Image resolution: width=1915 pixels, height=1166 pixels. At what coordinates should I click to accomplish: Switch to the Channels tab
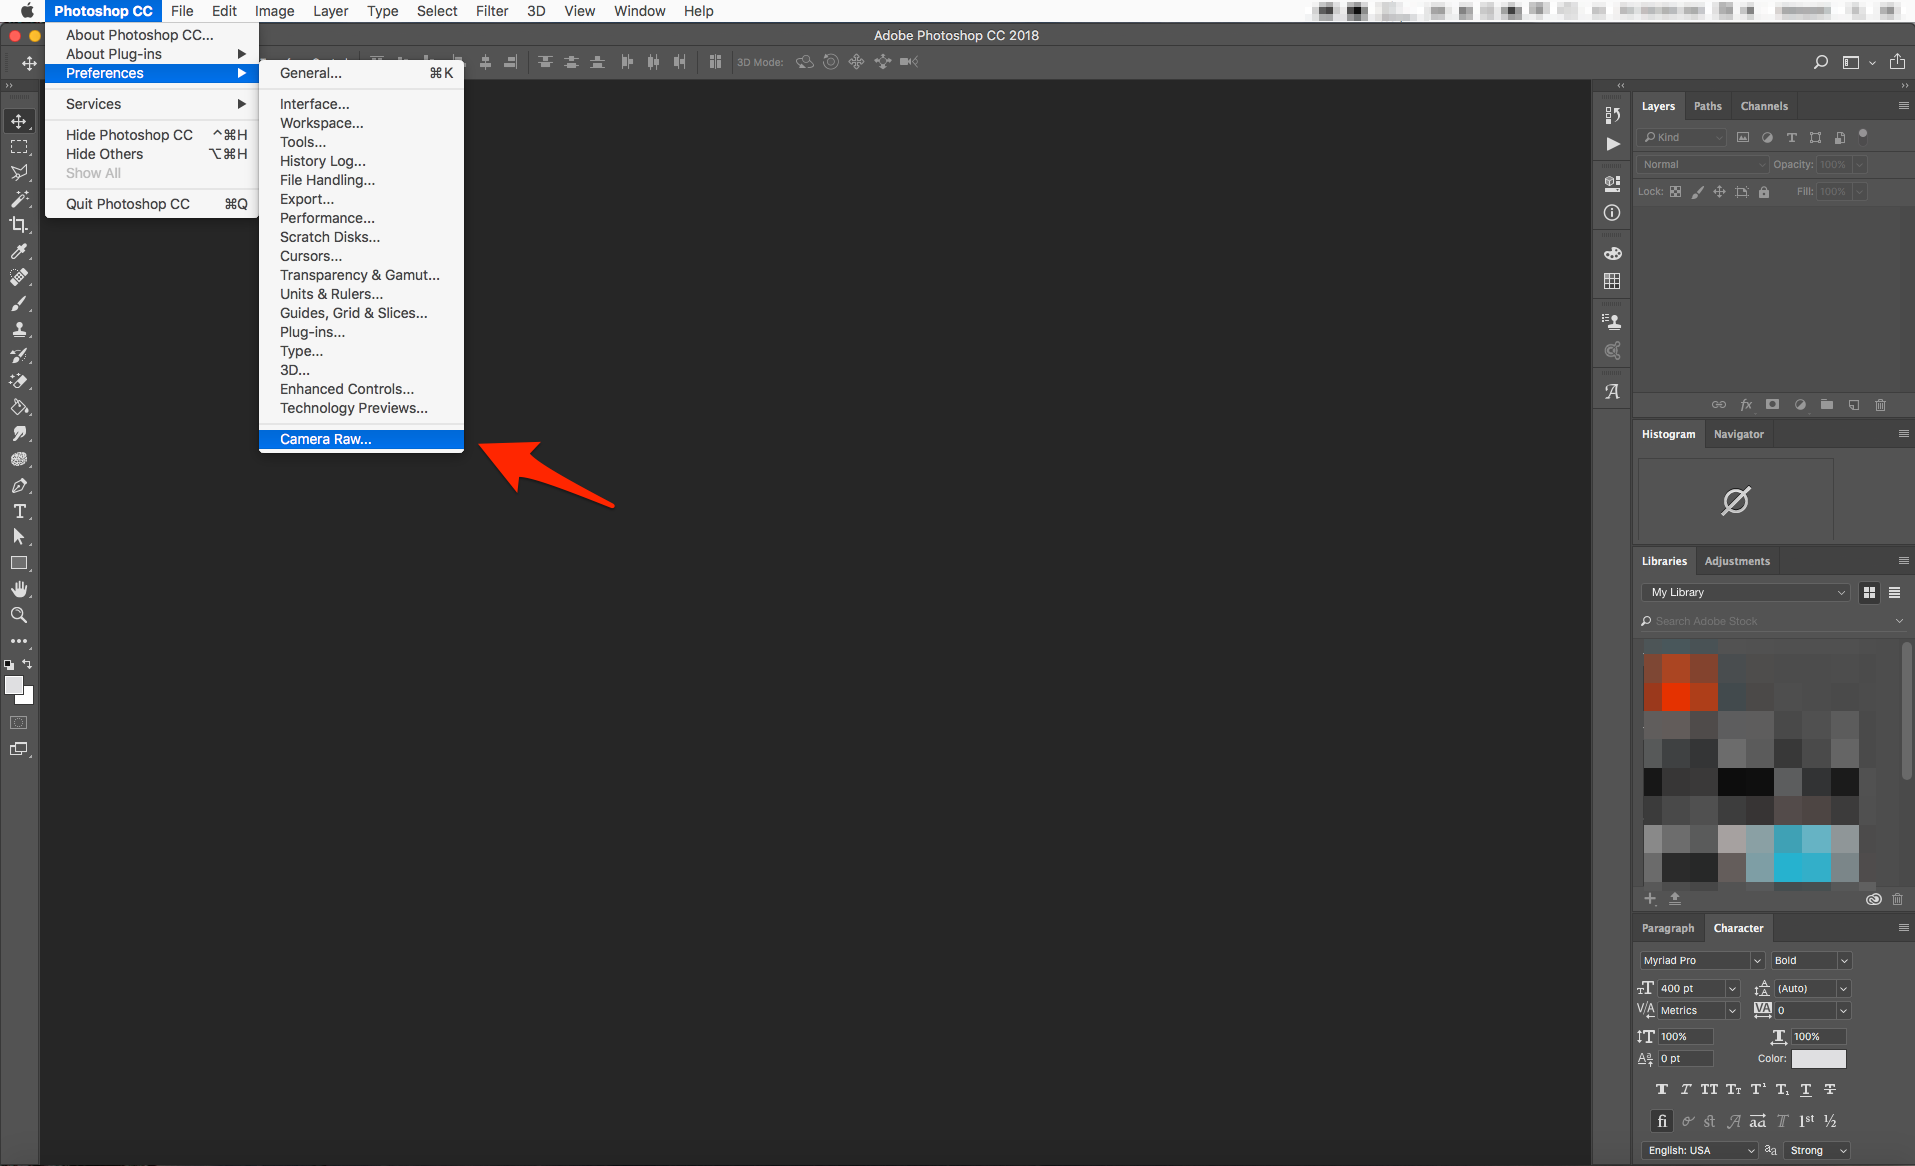[x=1763, y=106]
